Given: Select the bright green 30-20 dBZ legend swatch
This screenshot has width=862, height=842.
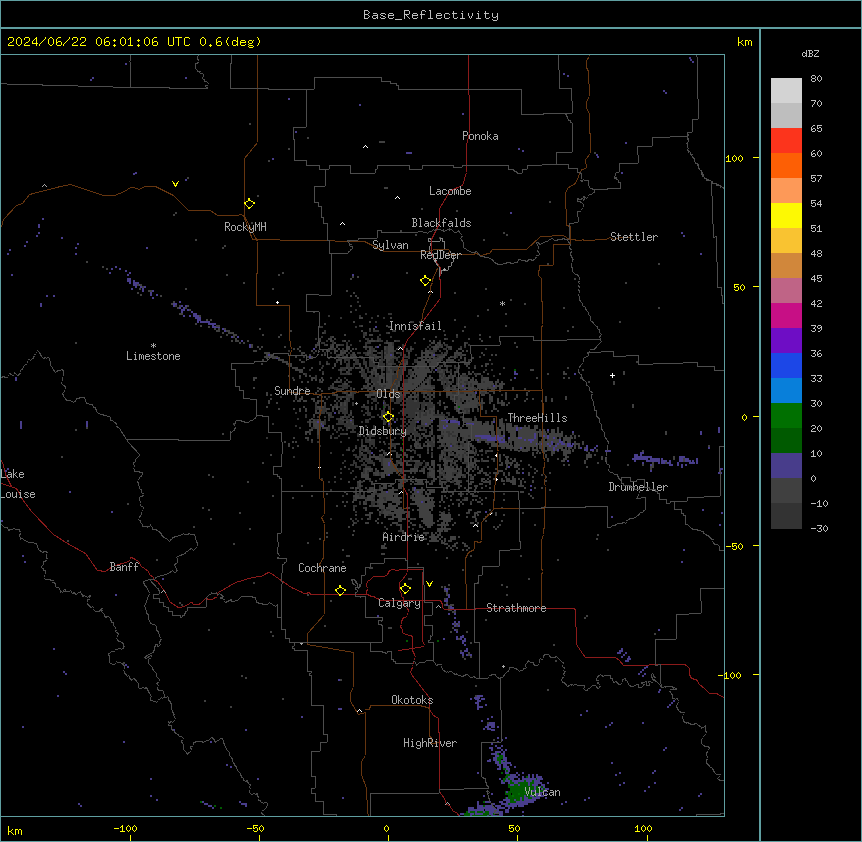Looking at the screenshot, I should [x=786, y=416].
